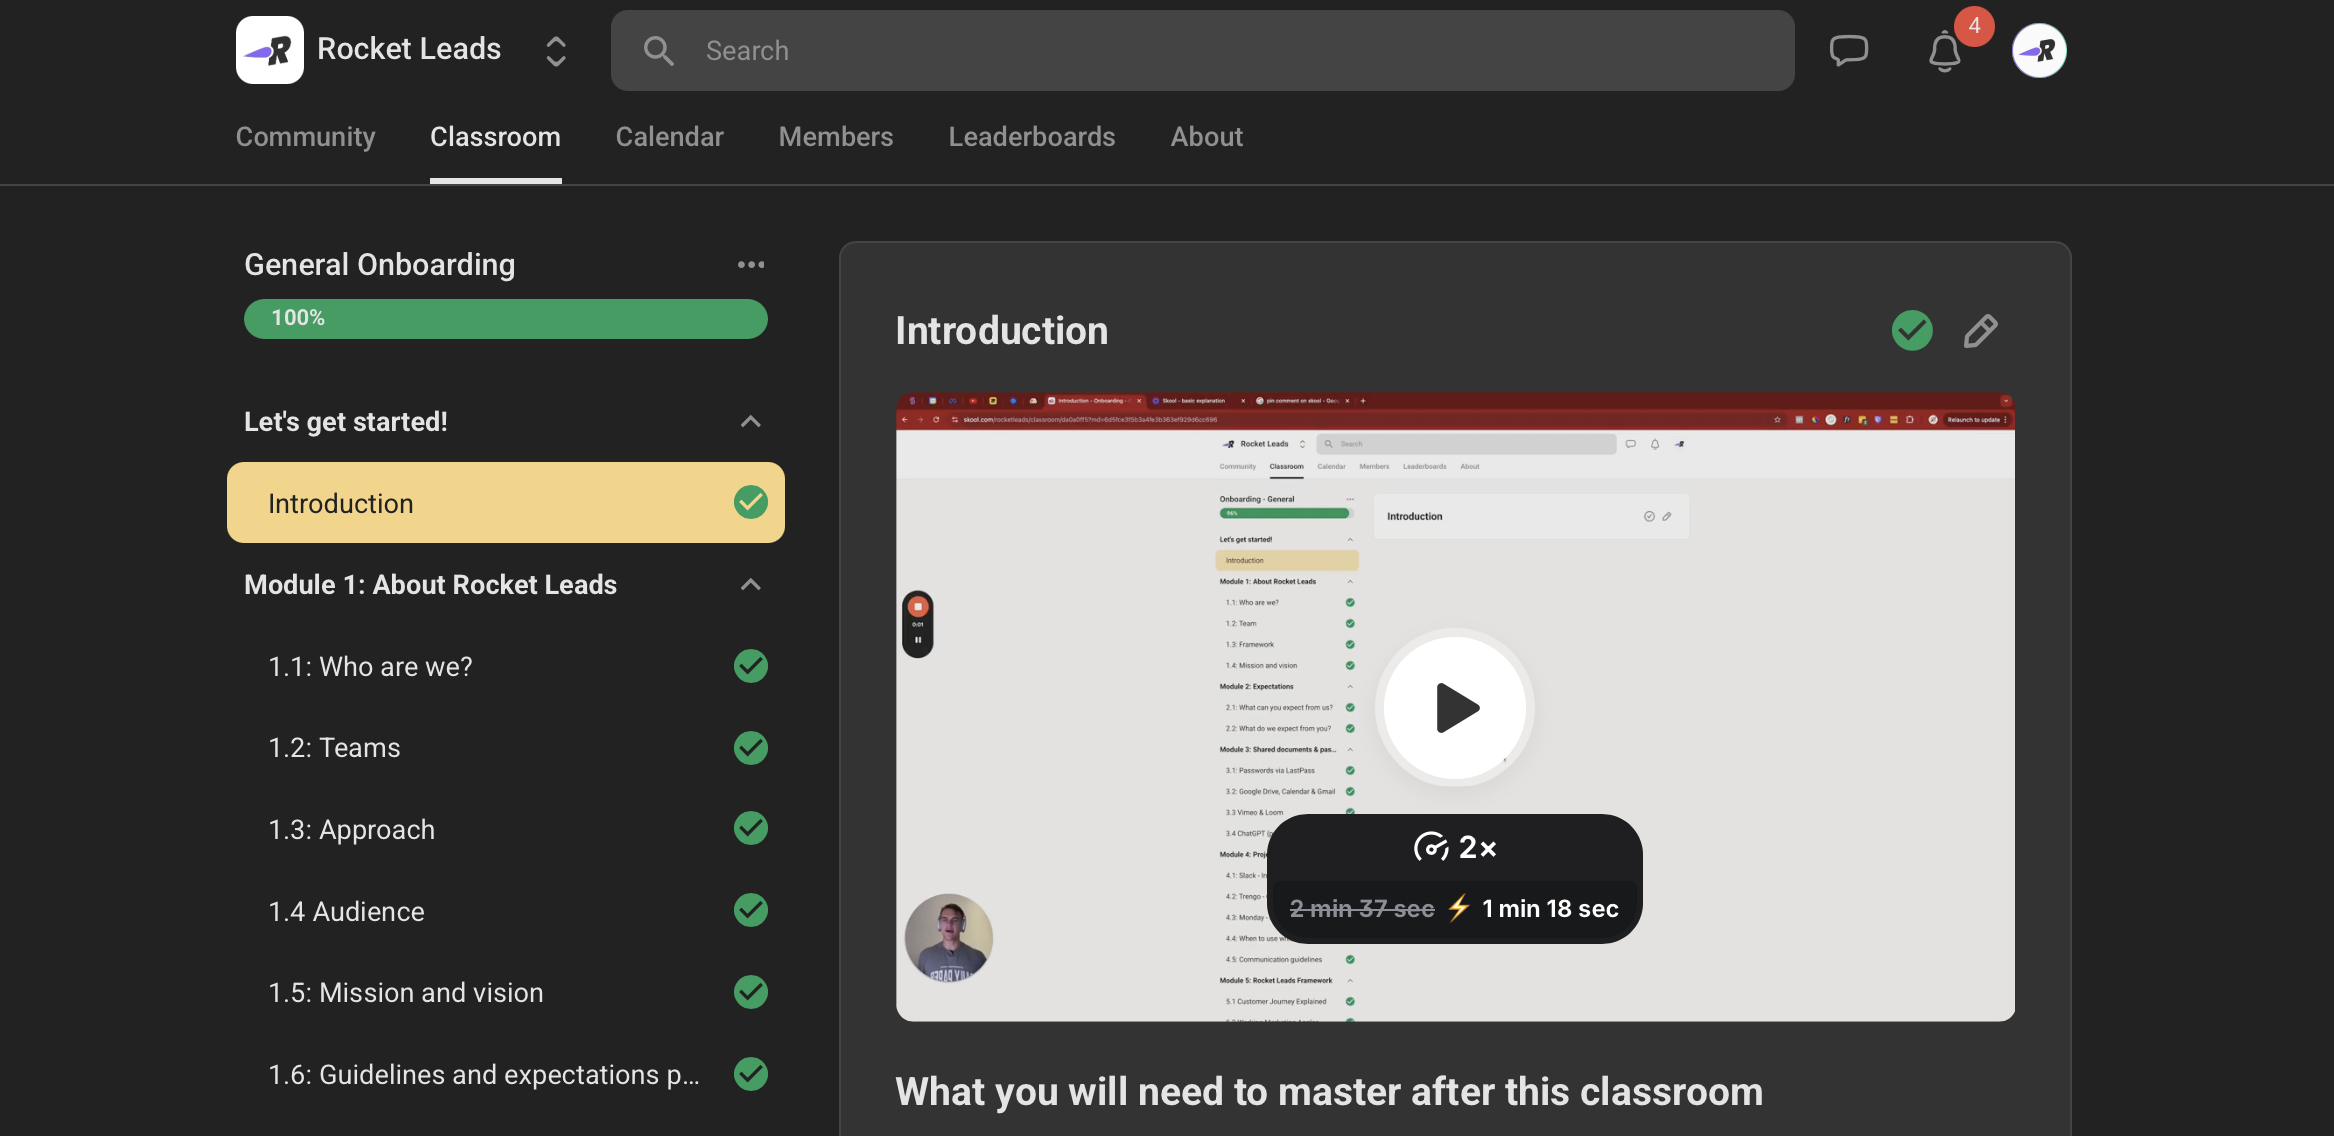Open the Rocket Leads community switcher

point(556,51)
